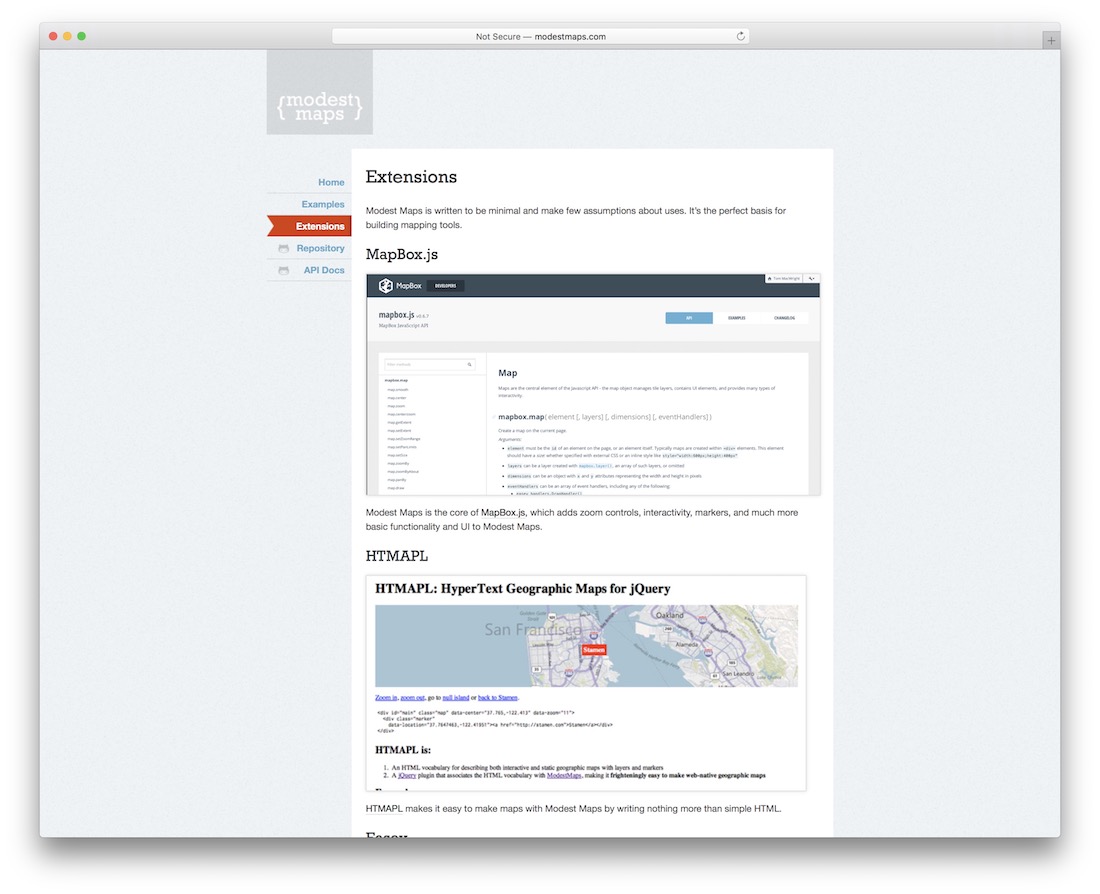Click the modest maps logo
The height and width of the screenshot is (894, 1100).
(320, 92)
